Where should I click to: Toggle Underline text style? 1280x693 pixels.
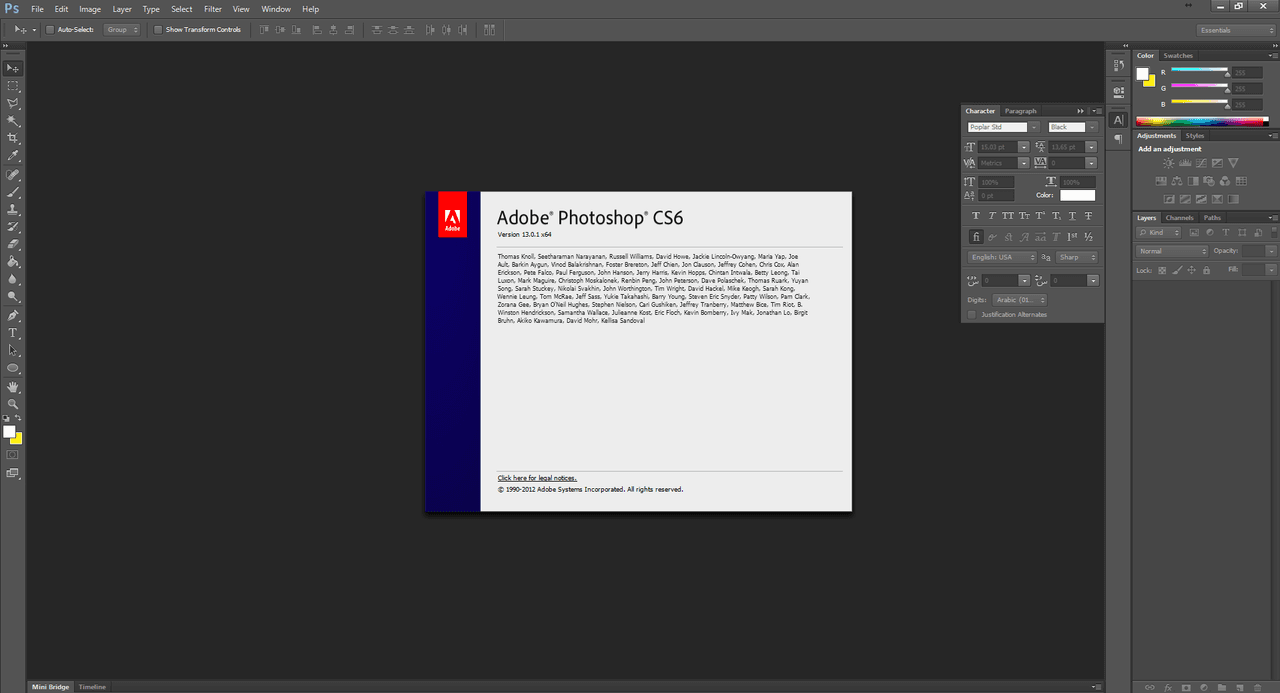[x=1072, y=216]
